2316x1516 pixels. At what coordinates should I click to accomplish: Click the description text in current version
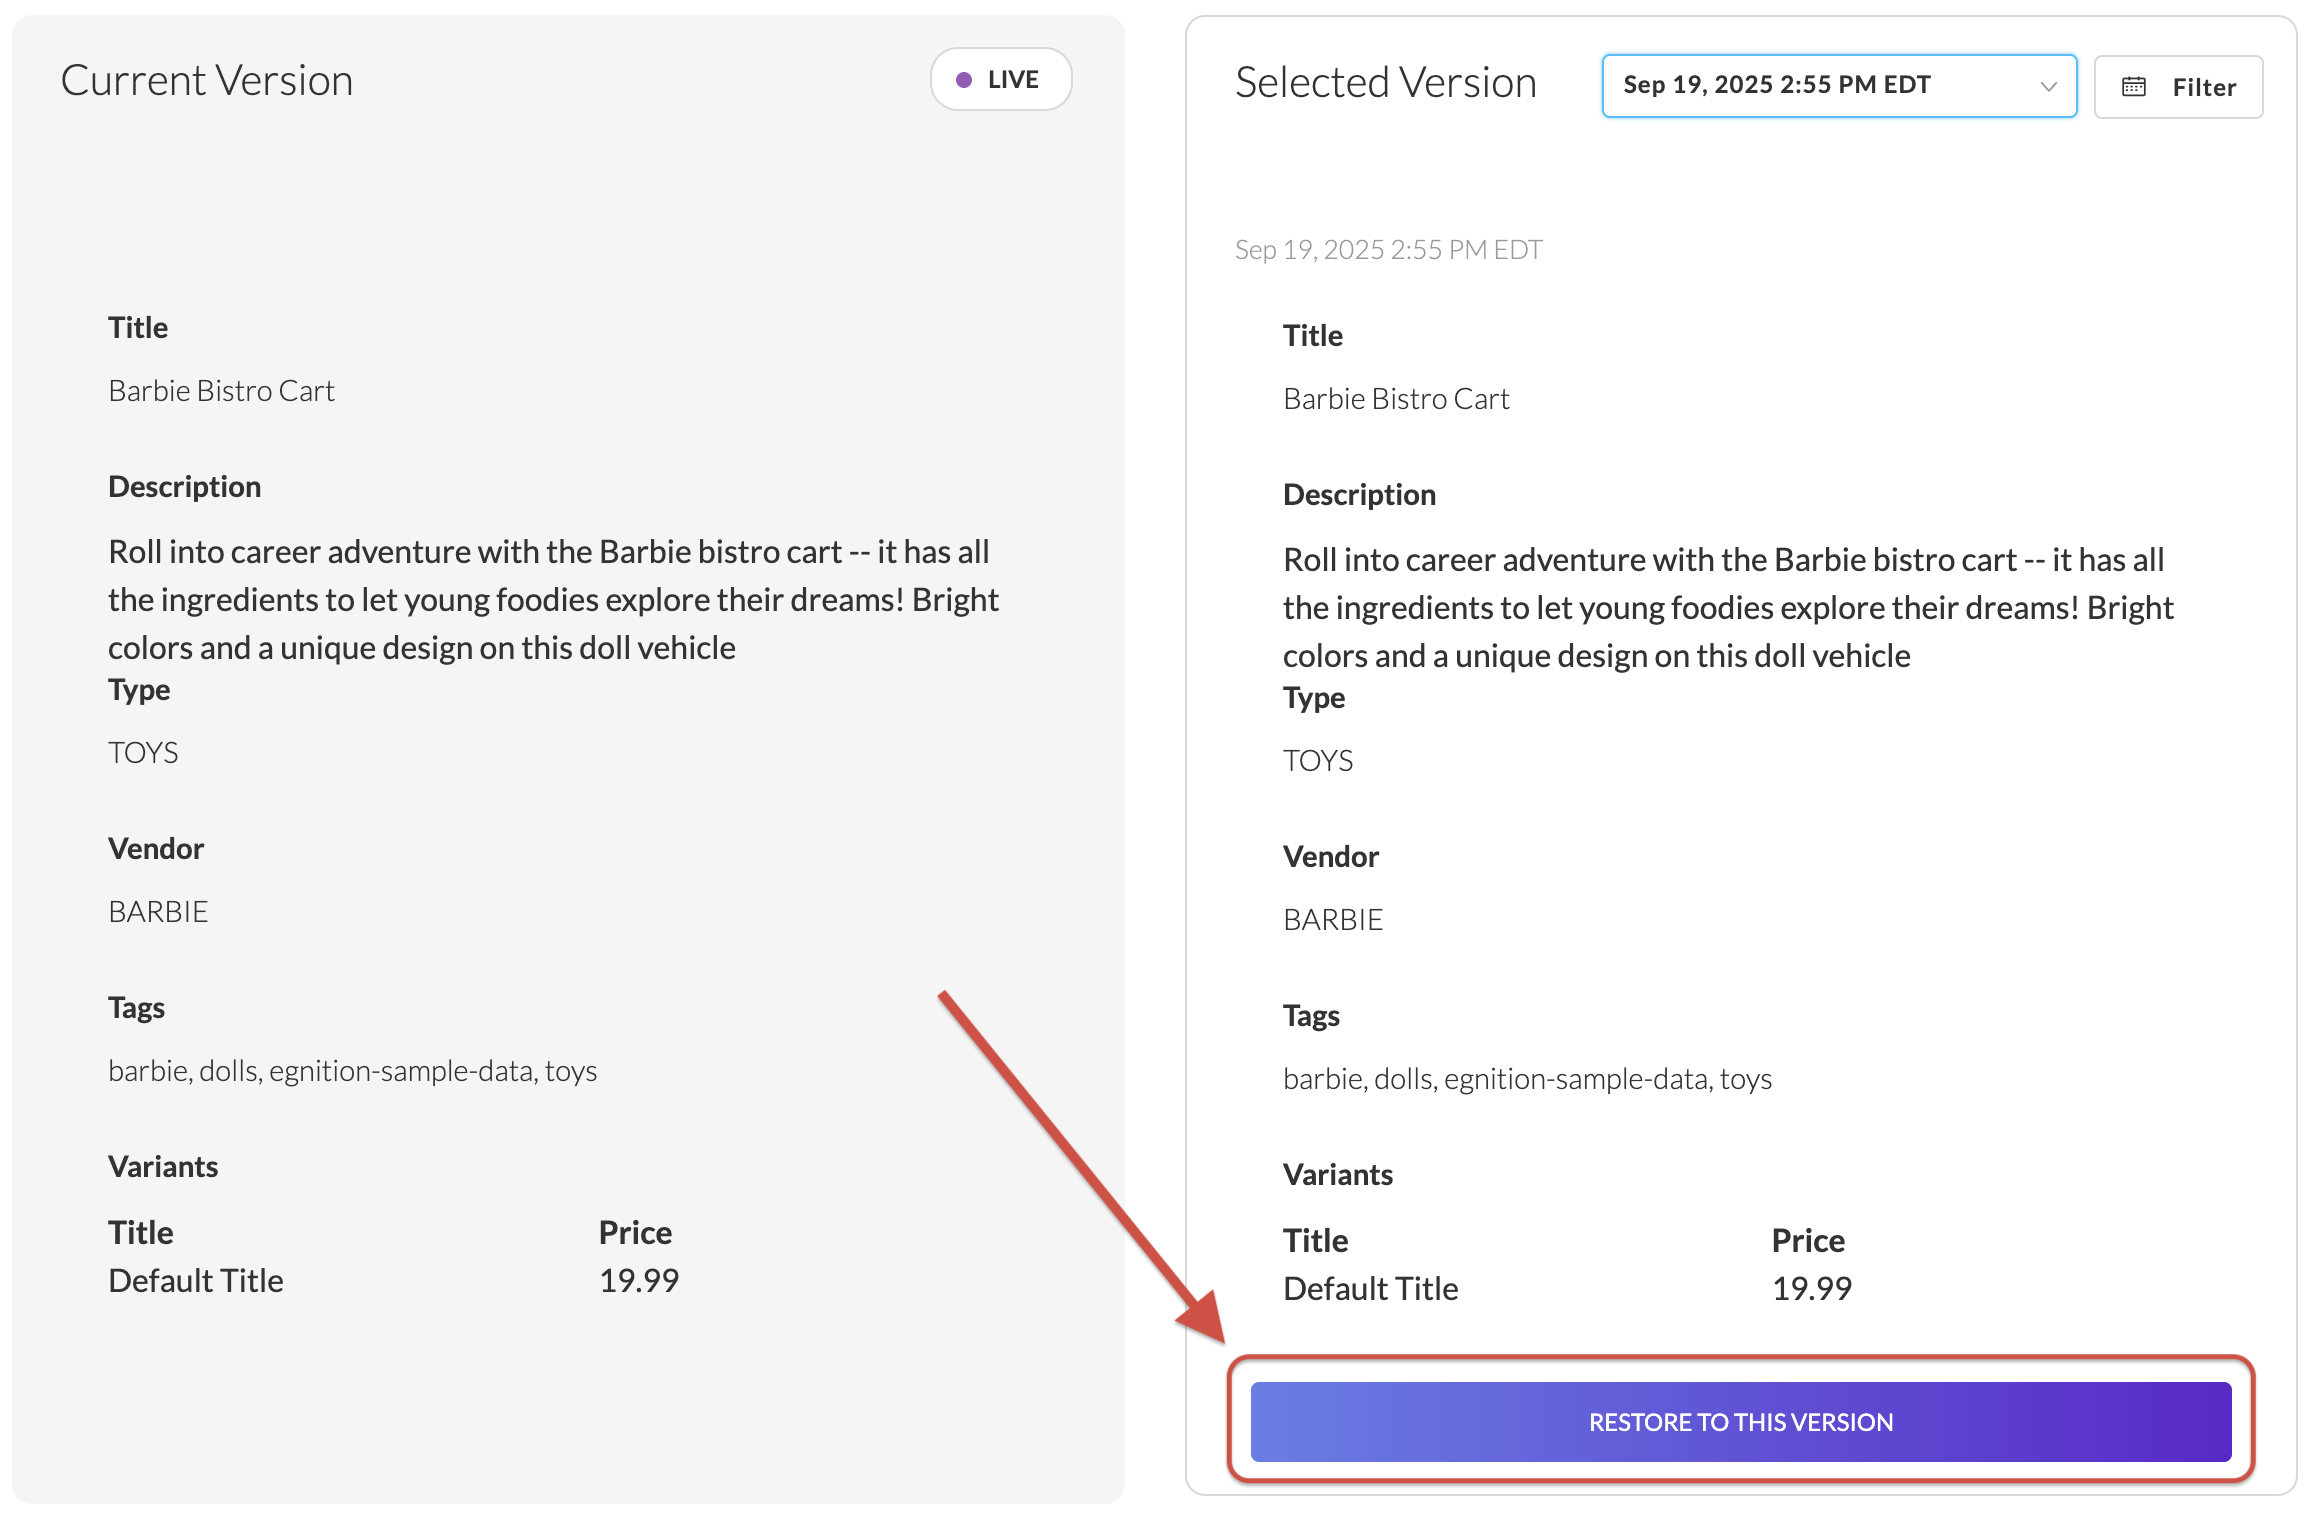click(x=553, y=600)
